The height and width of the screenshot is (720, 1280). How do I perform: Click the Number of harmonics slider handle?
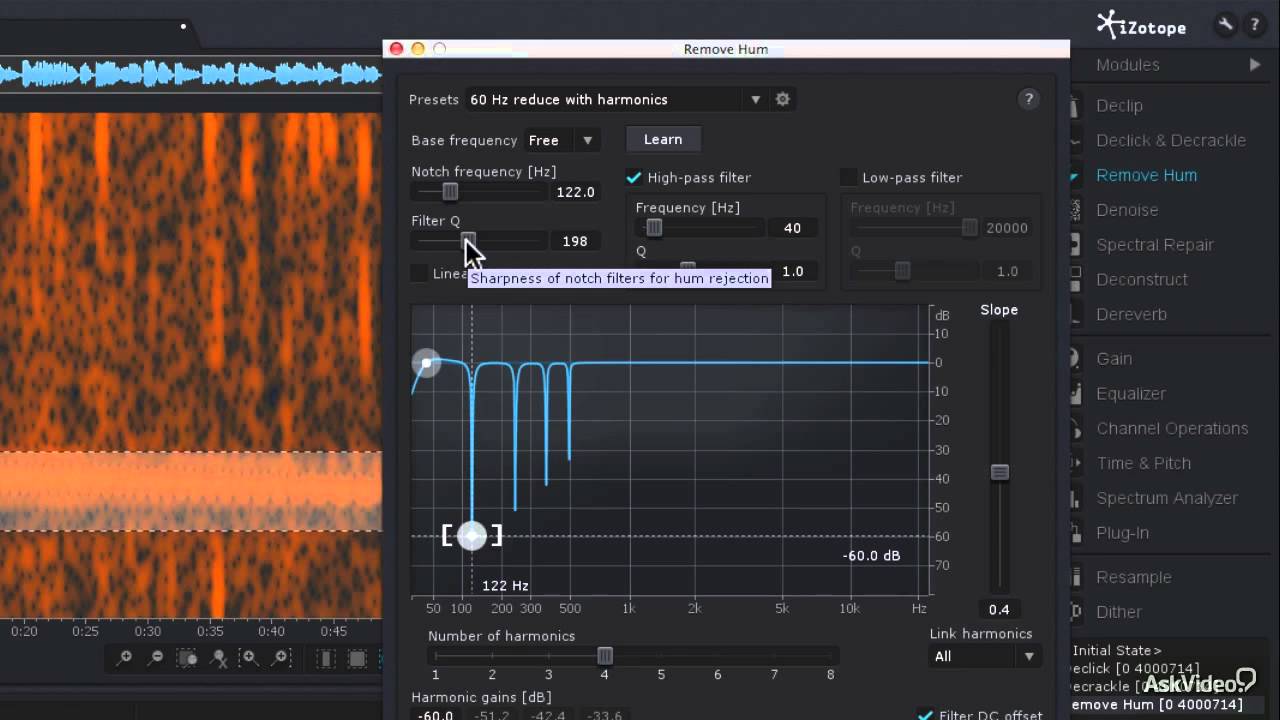[605, 655]
